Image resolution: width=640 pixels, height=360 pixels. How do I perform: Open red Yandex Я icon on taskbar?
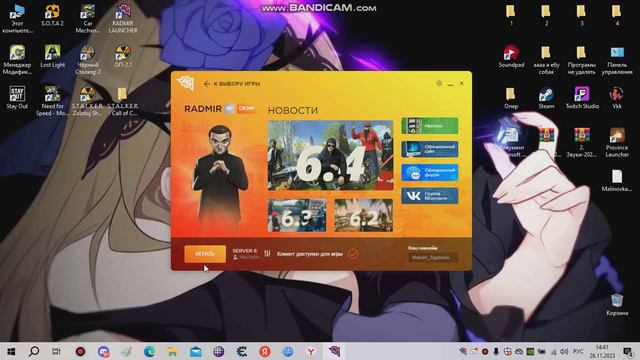tap(264, 351)
